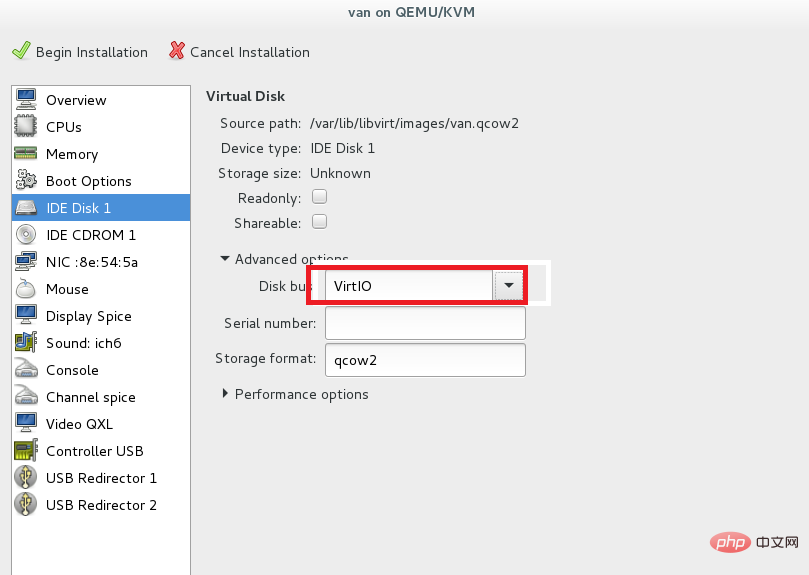The image size is (809, 575).
Task: Click the Virtual Disk heading
Action: pyautogui.click(x=246, y=96)
